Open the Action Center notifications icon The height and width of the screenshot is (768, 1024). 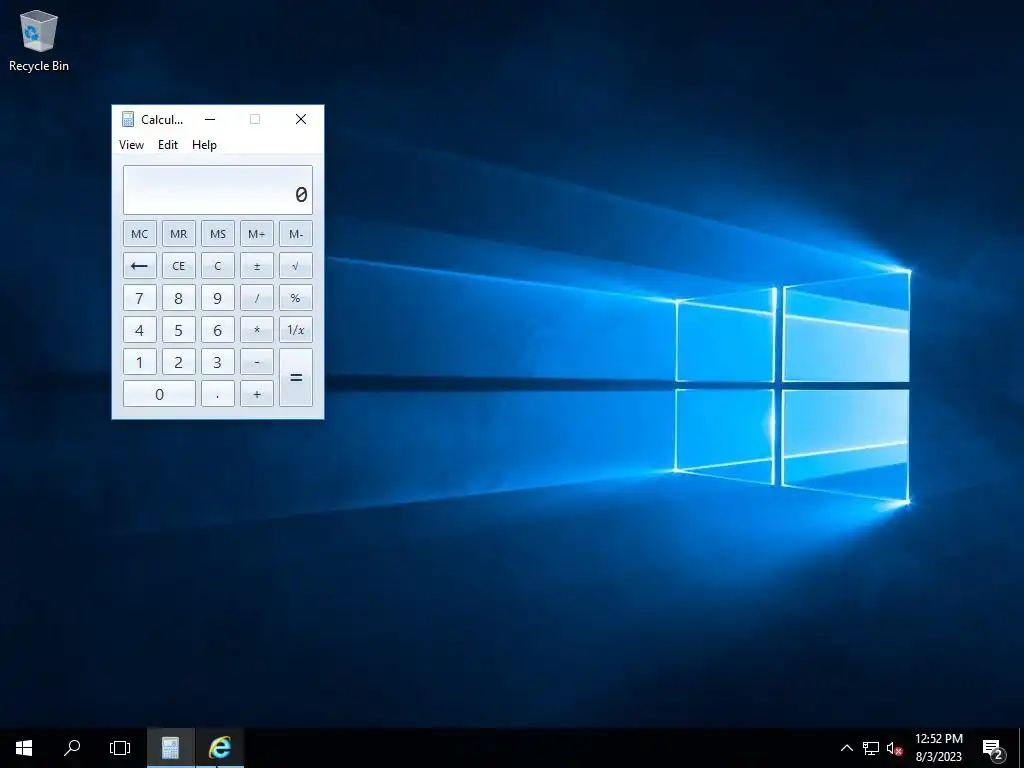993,748
